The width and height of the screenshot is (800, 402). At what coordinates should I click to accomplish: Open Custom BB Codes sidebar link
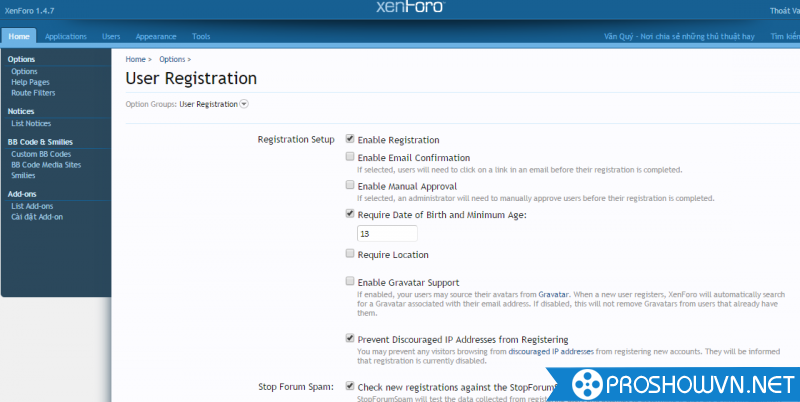click(41, 155)
